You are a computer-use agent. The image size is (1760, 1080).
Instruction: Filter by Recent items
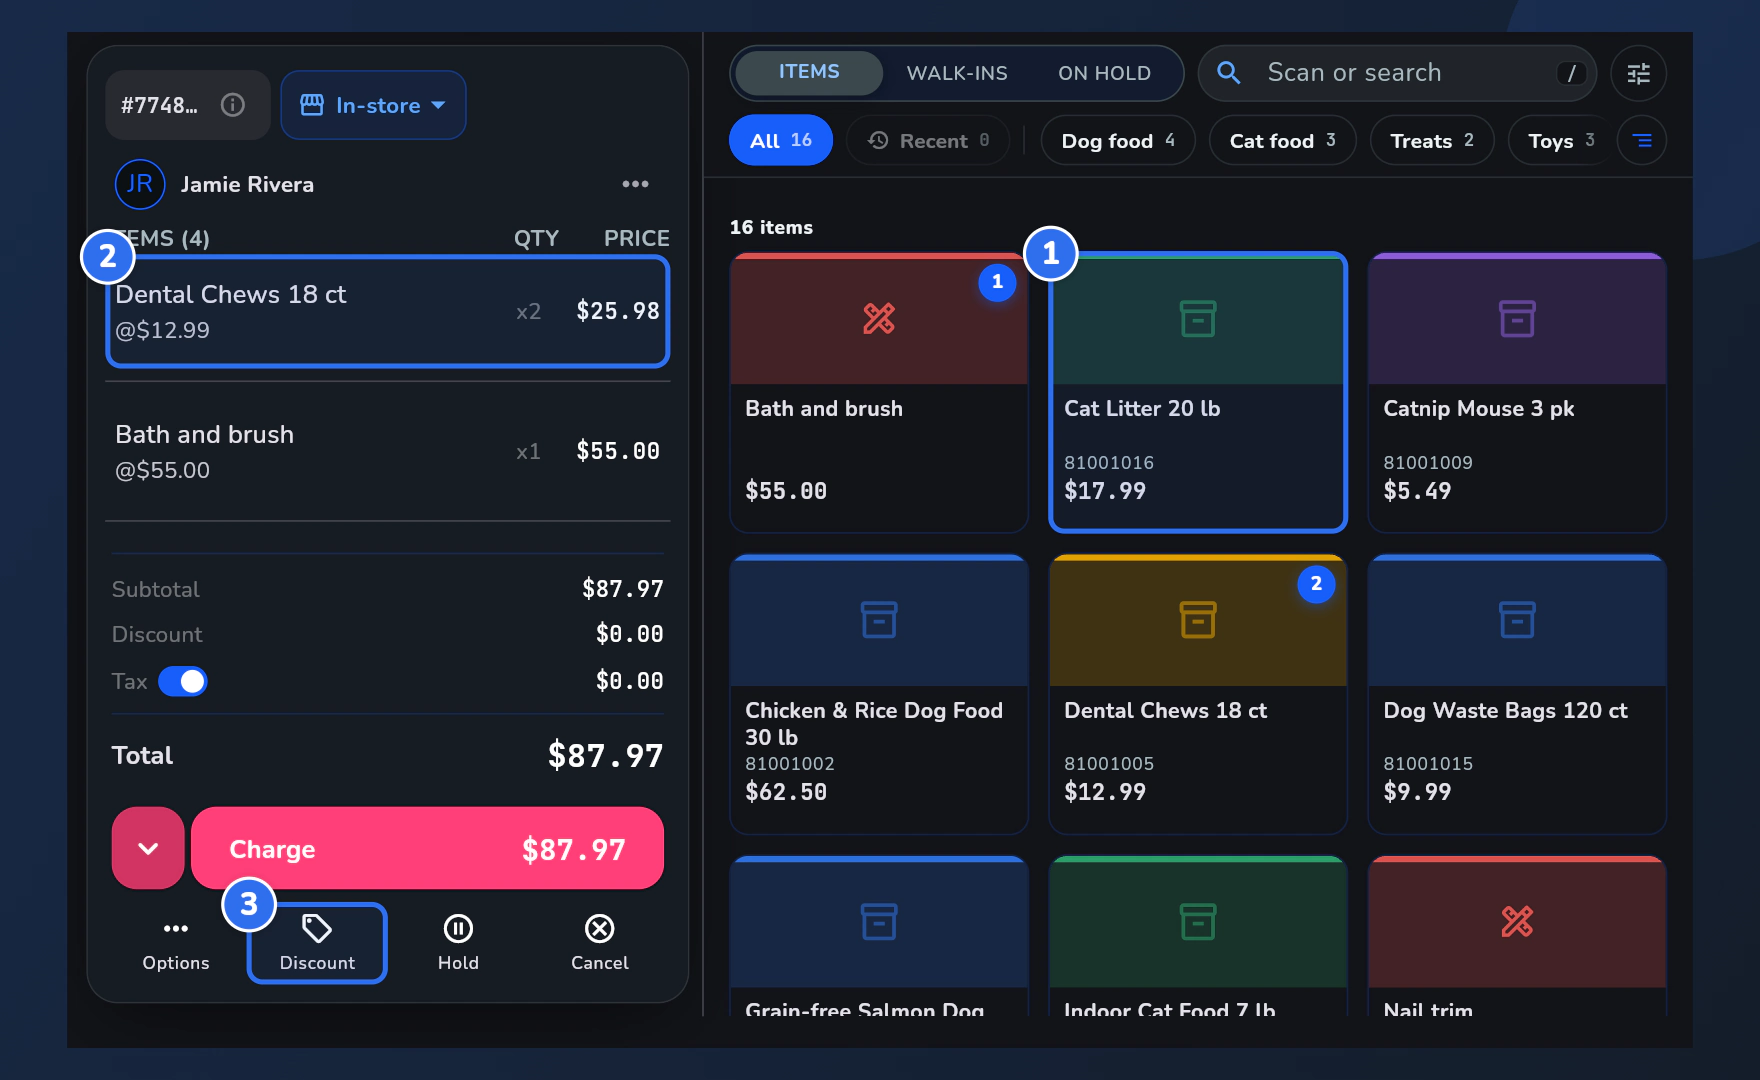pos(928,141)
